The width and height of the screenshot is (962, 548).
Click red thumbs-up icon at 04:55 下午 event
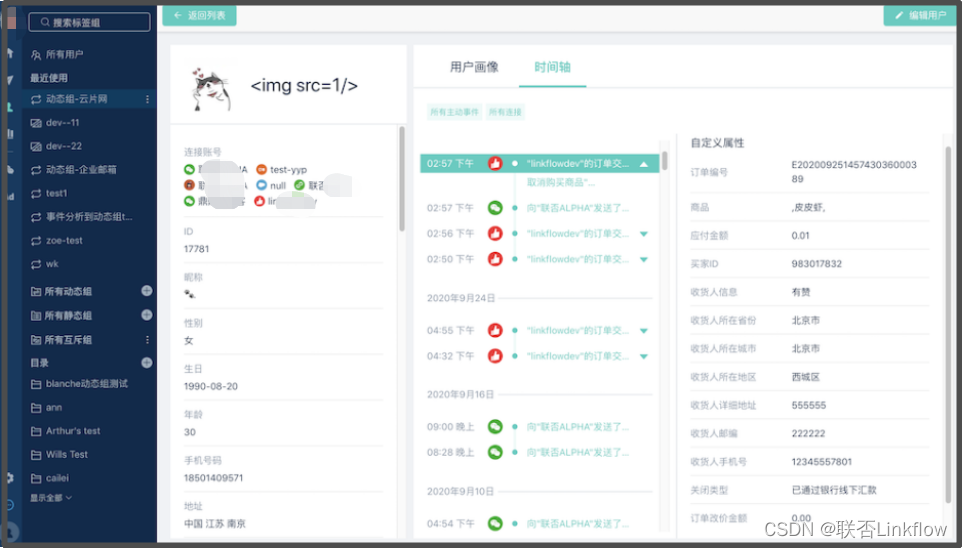(494, 330)
